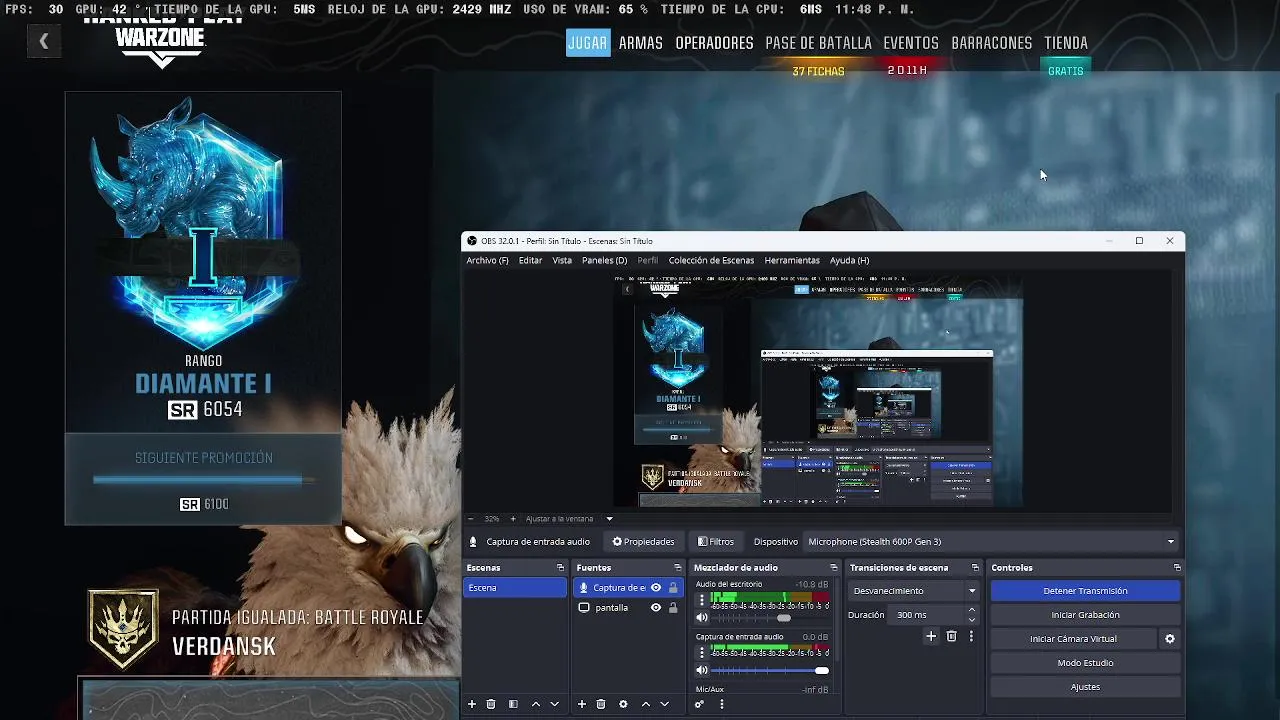Add a transition with the plus icon in Transiciones
Viewport: 1280px width, 720px height.
(931, 636)
